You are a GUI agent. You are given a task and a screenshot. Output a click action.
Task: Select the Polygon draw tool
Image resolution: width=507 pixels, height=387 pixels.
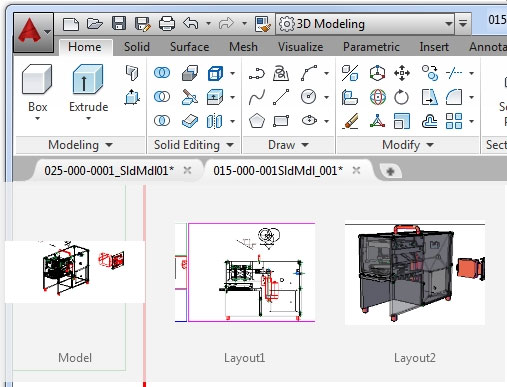click(x=257, y=121)
